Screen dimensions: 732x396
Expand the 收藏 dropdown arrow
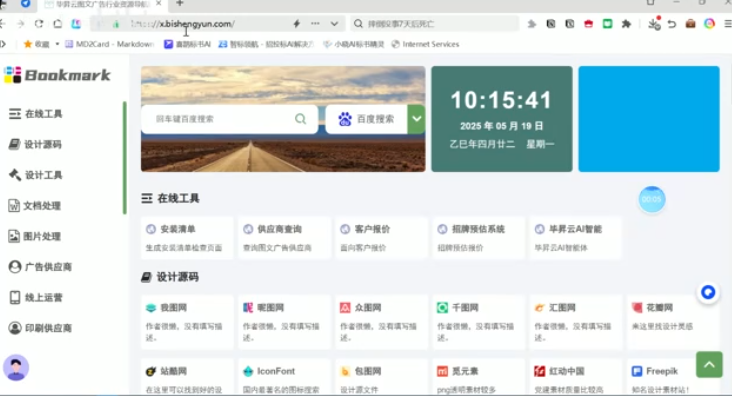(57, 44)
